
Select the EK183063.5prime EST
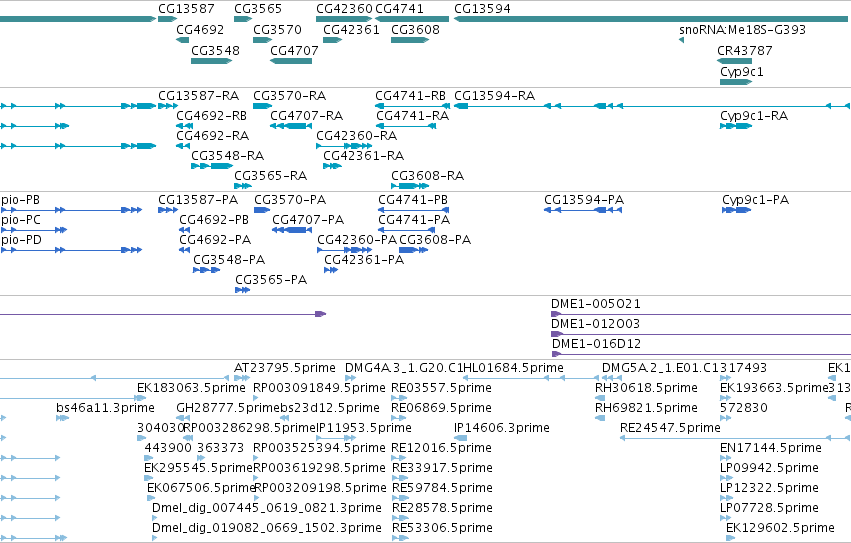pyautogui.click(x=142, y=398)
